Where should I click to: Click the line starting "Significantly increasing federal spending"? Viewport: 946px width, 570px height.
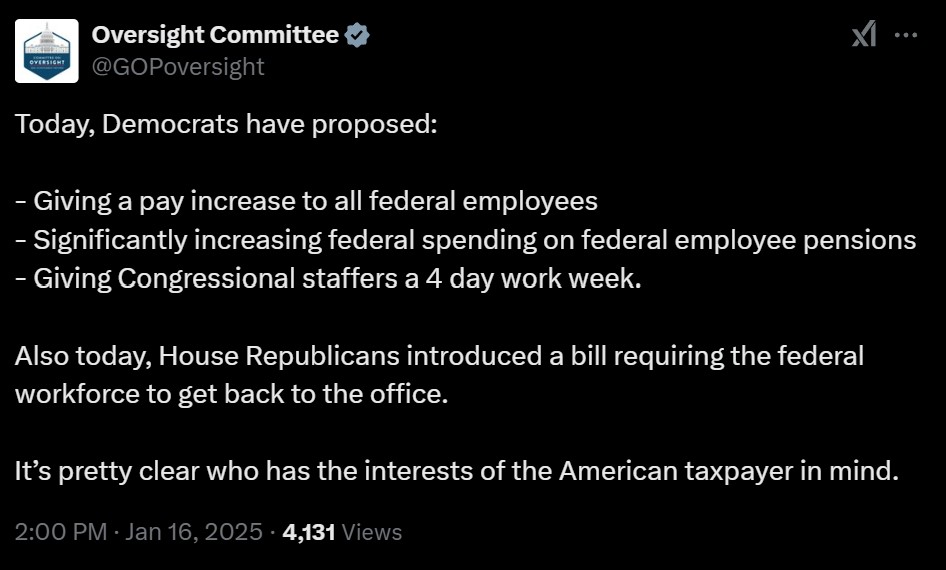point(465,240)
